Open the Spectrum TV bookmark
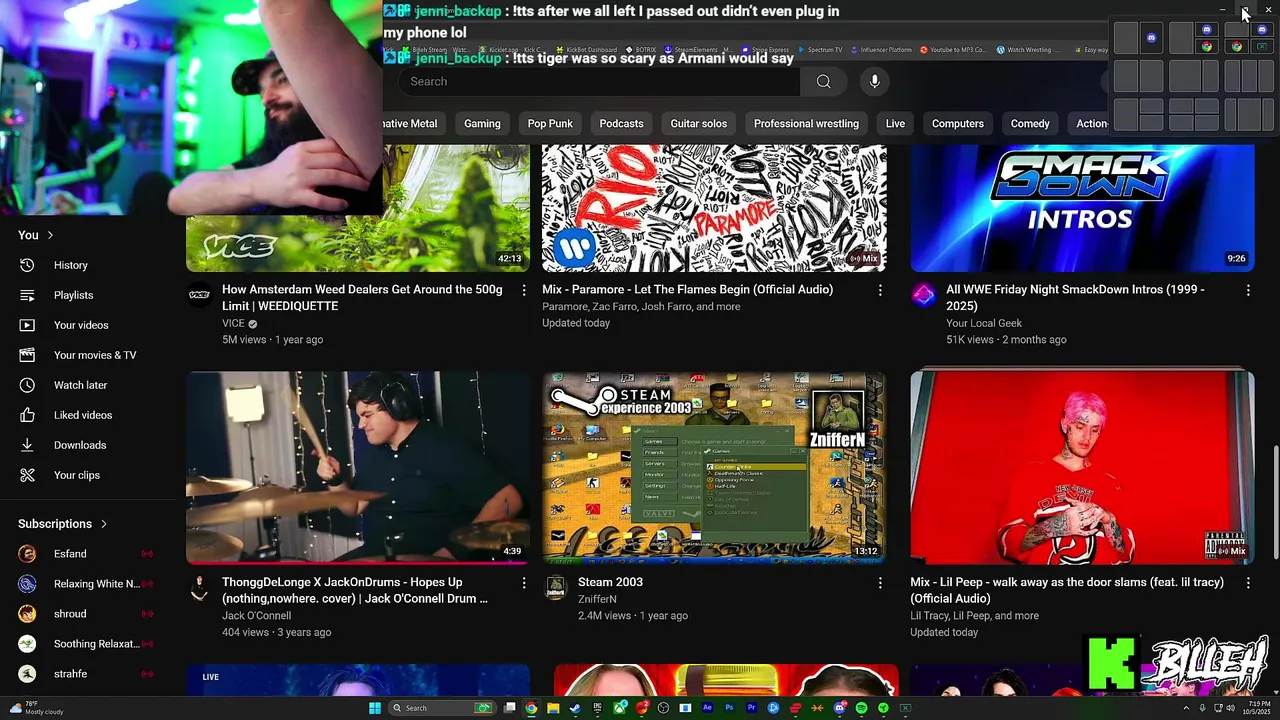 (x=820, y=50)
